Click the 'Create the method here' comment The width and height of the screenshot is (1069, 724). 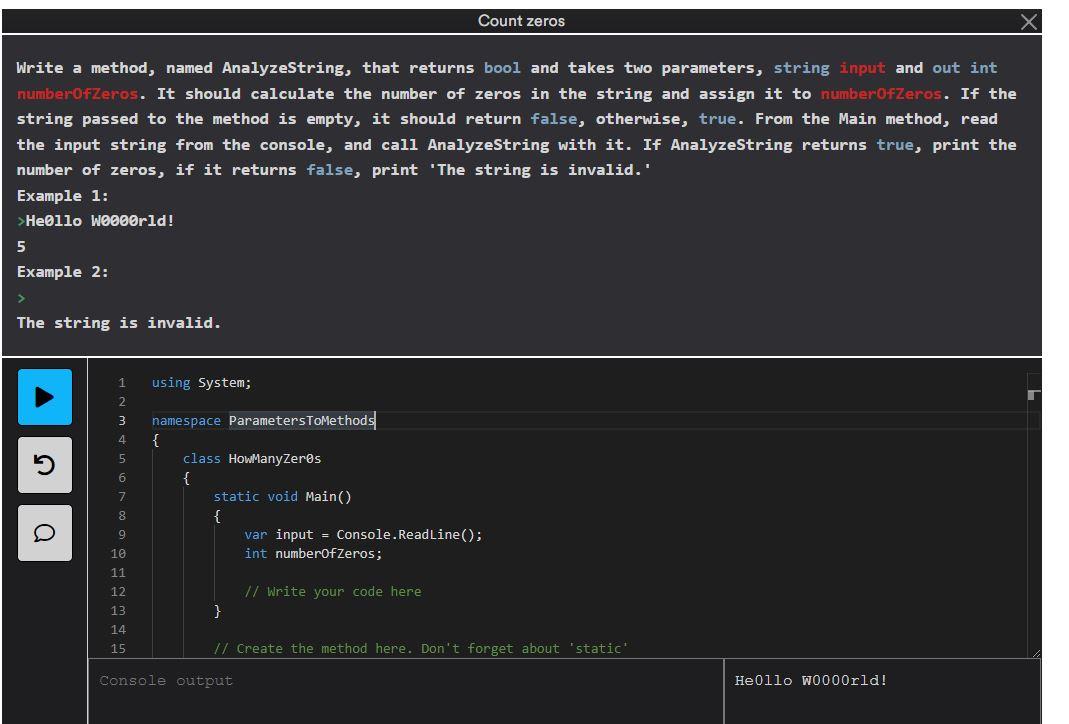point(420,648)
